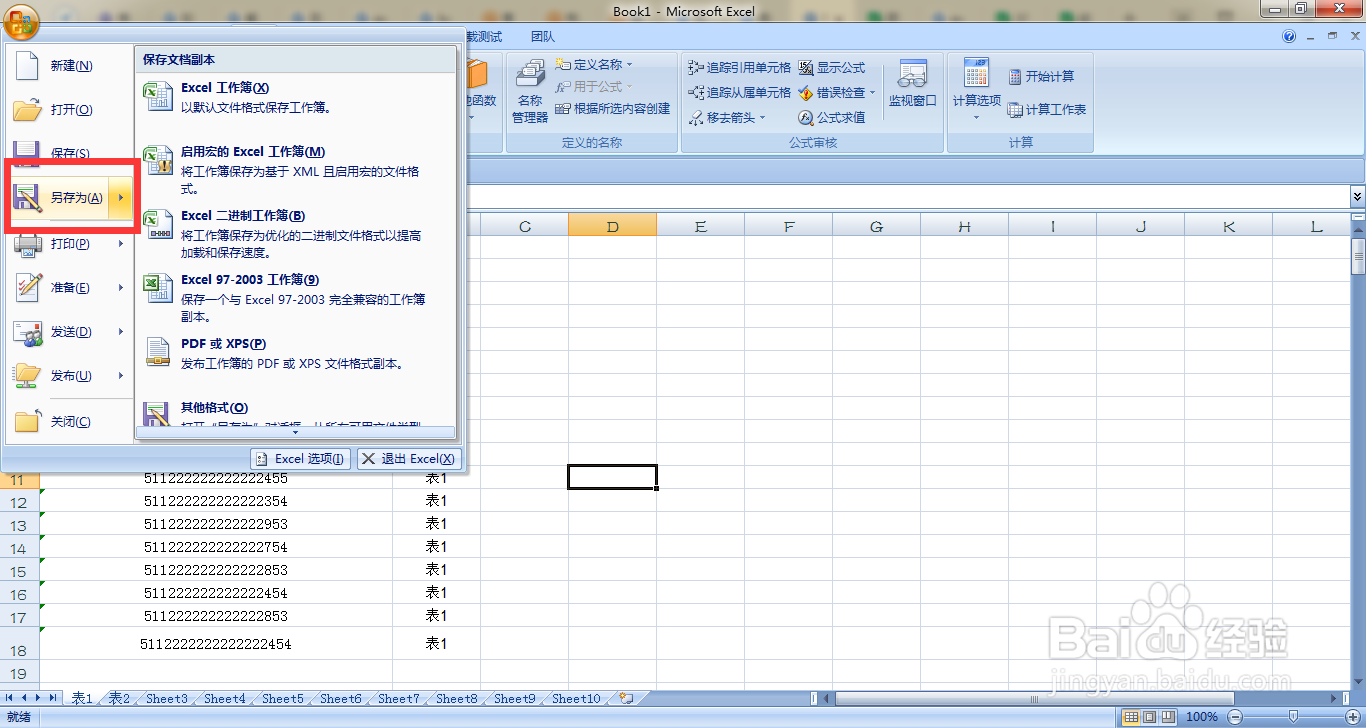This screenshot has height=728, width=1366.
Task: Expand the 准备 submenu arrow
Action: click(121, 288)
